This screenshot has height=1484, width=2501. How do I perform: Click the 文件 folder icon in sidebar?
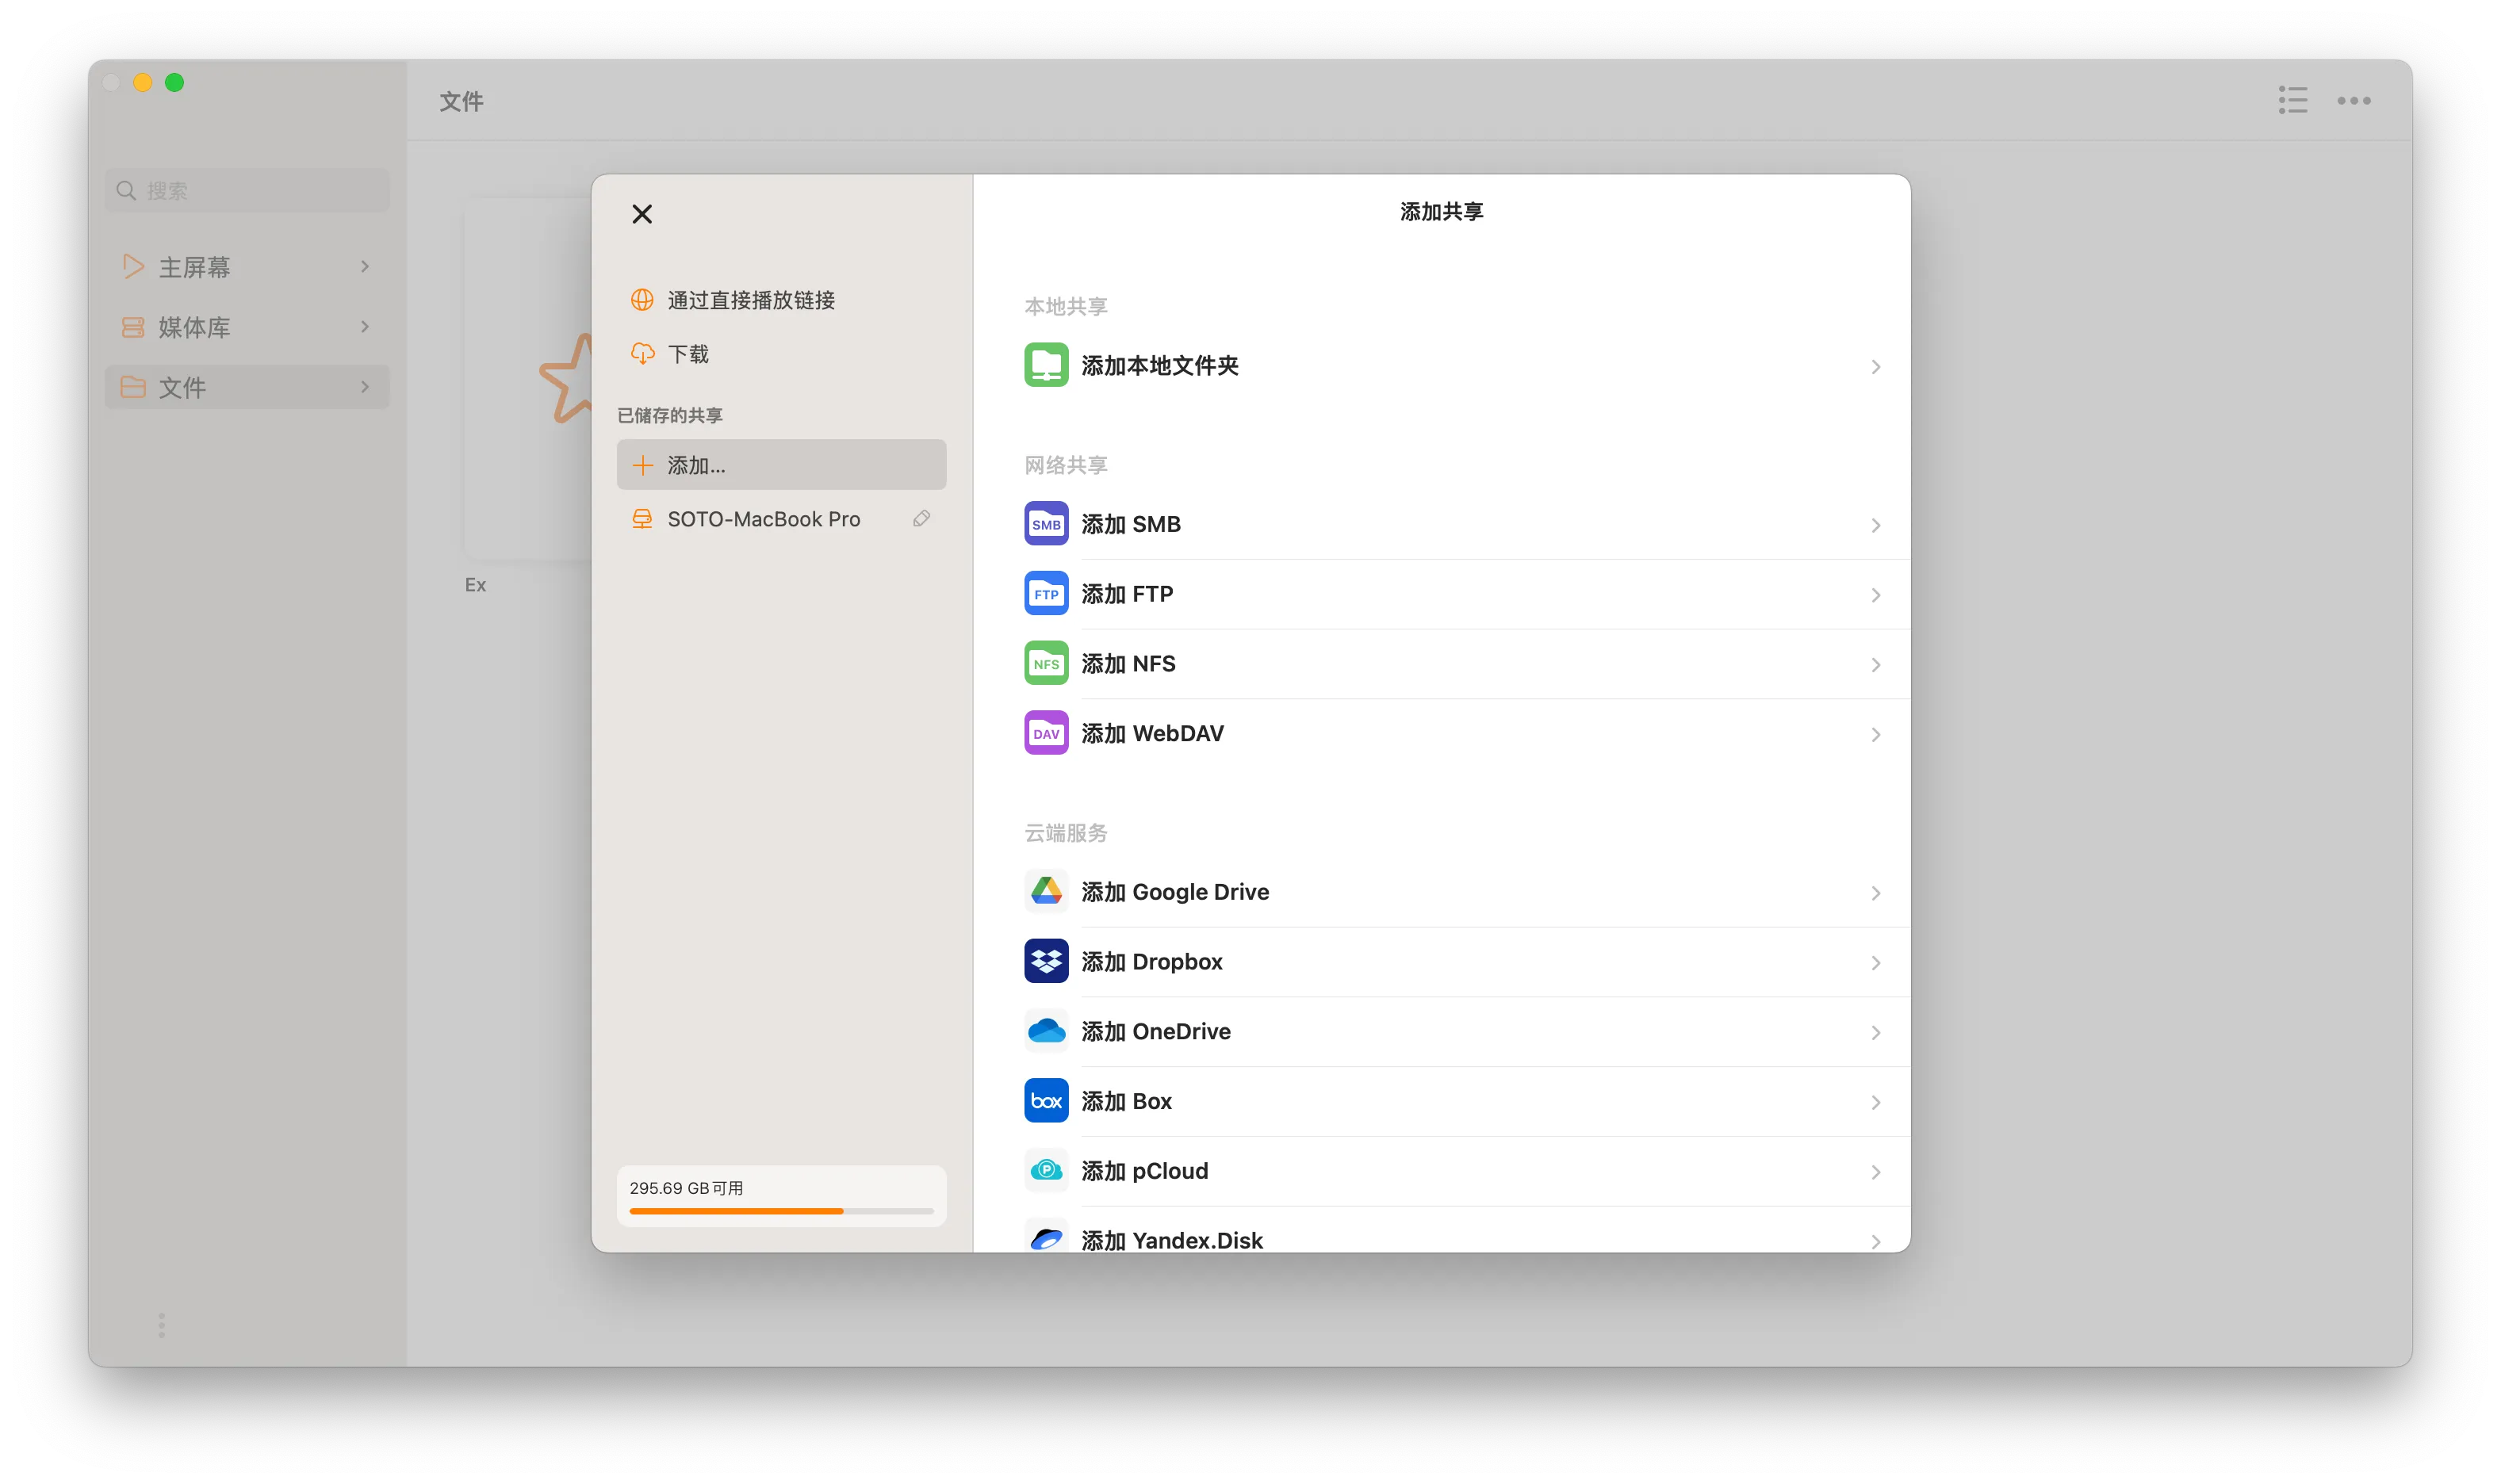[x=132, y=387]
